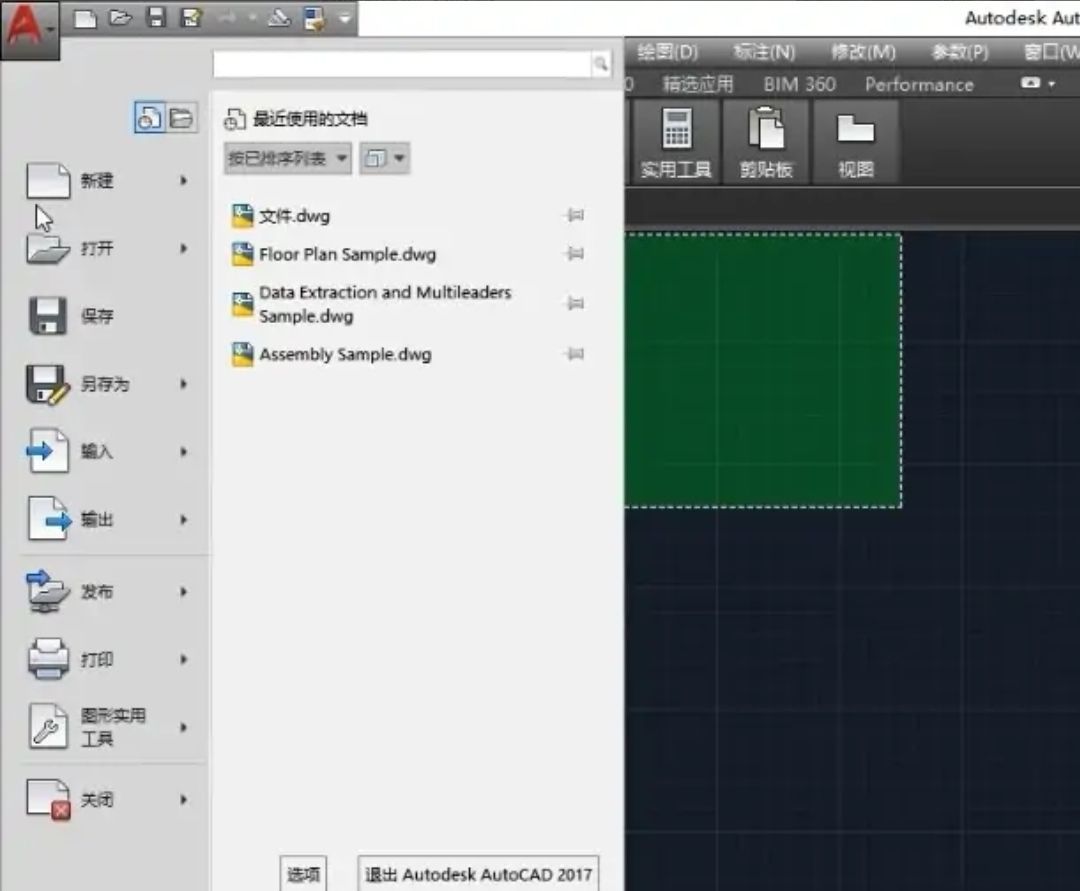
Task: Expand the 新建 submenu arrow
Action: point(183,180)
